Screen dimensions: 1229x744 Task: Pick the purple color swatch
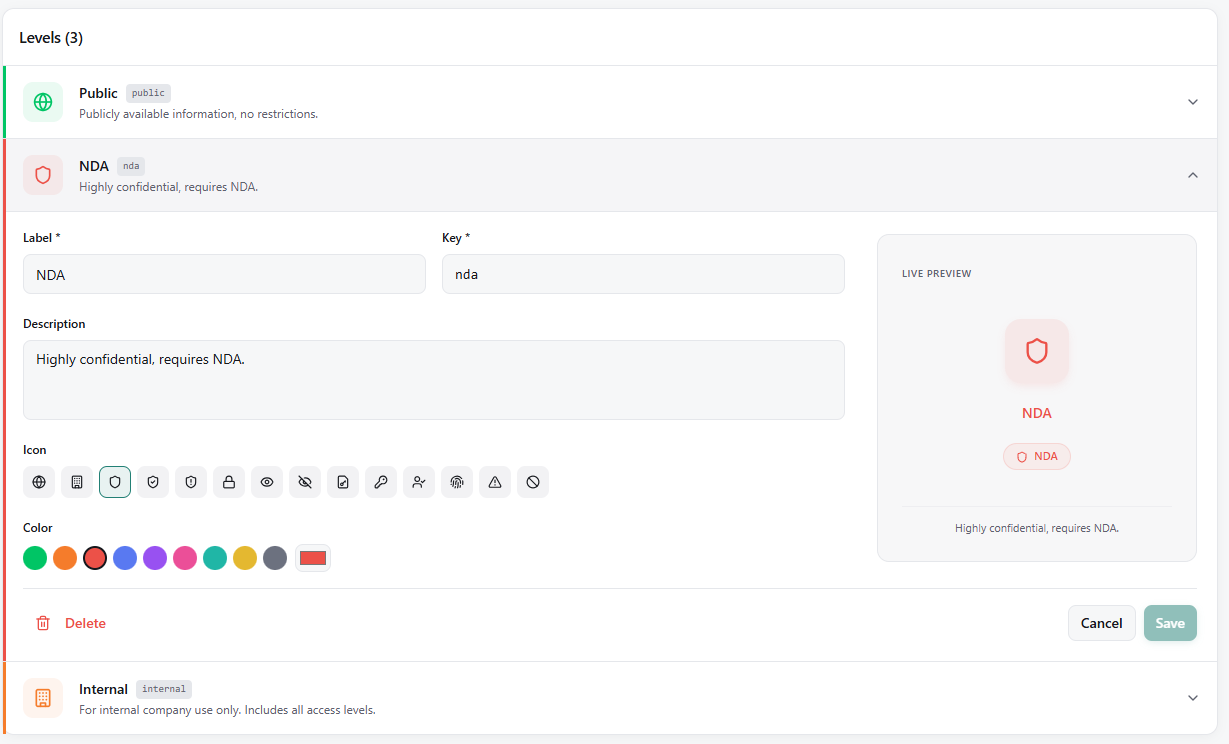(x=155, y=558)
